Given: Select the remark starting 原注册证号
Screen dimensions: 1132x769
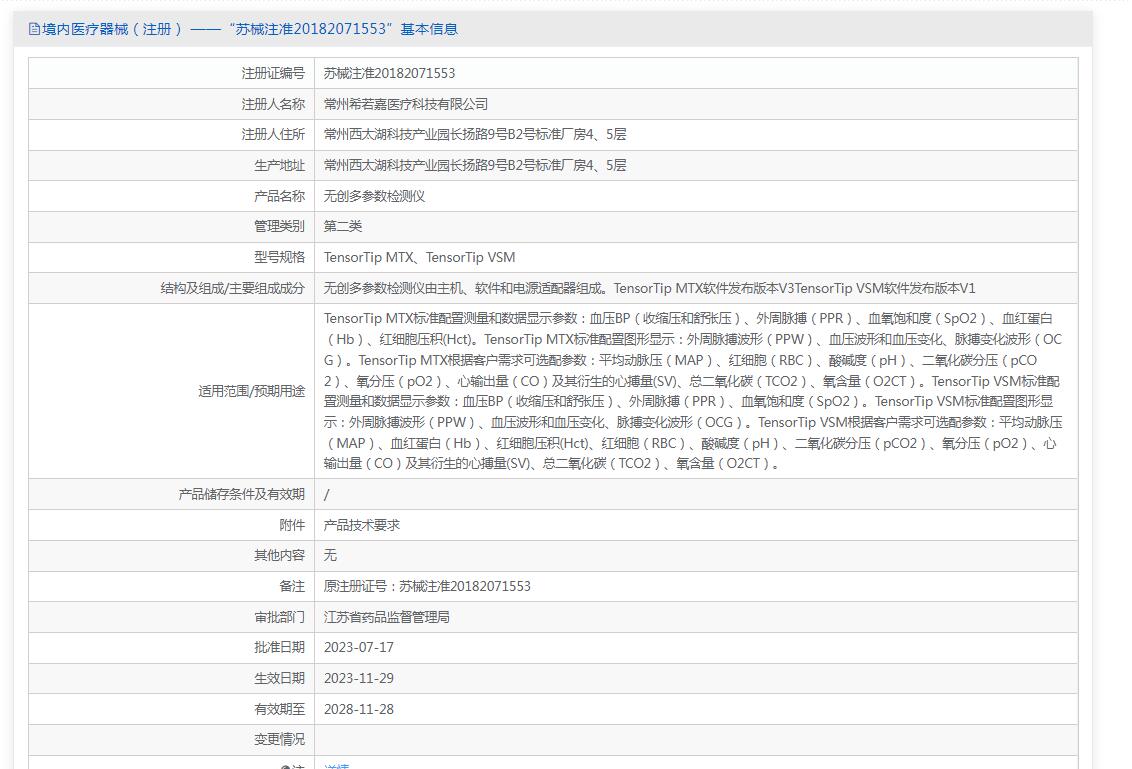Looking at the screenshot, I should point(427,586).
